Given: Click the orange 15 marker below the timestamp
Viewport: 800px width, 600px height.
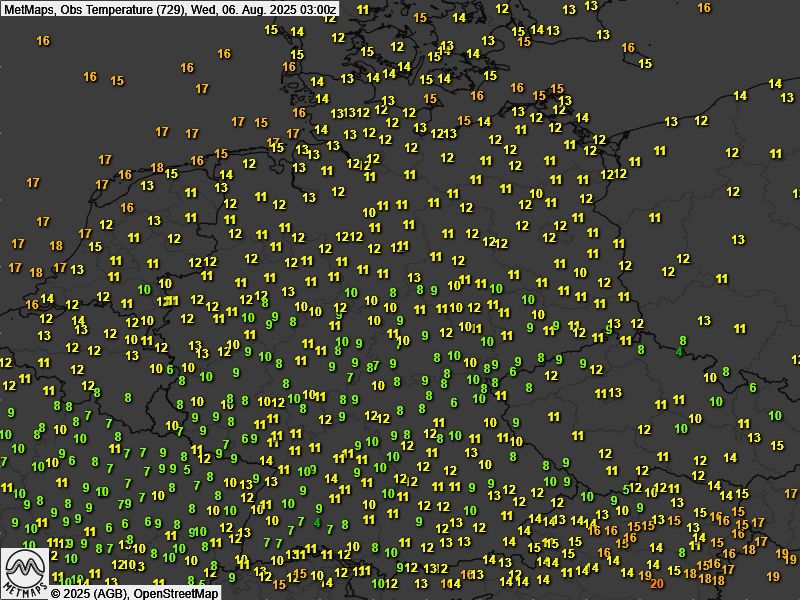Looking at the screenshot, I should 420,18.
